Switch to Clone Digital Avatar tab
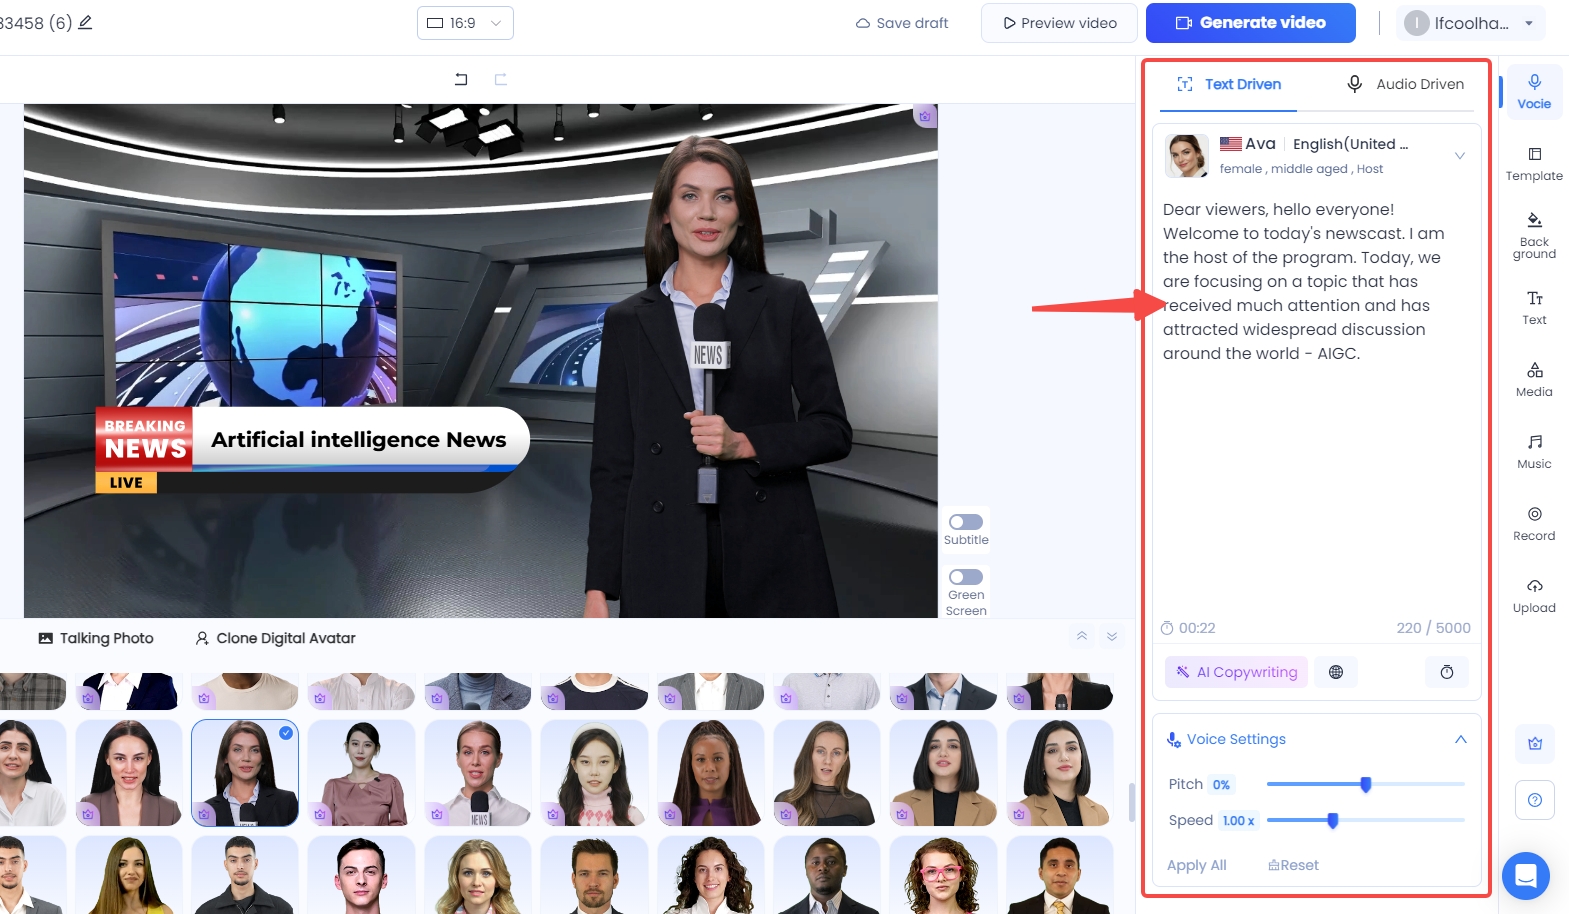The image size is (1569, 914). click(x=275, y=638)
